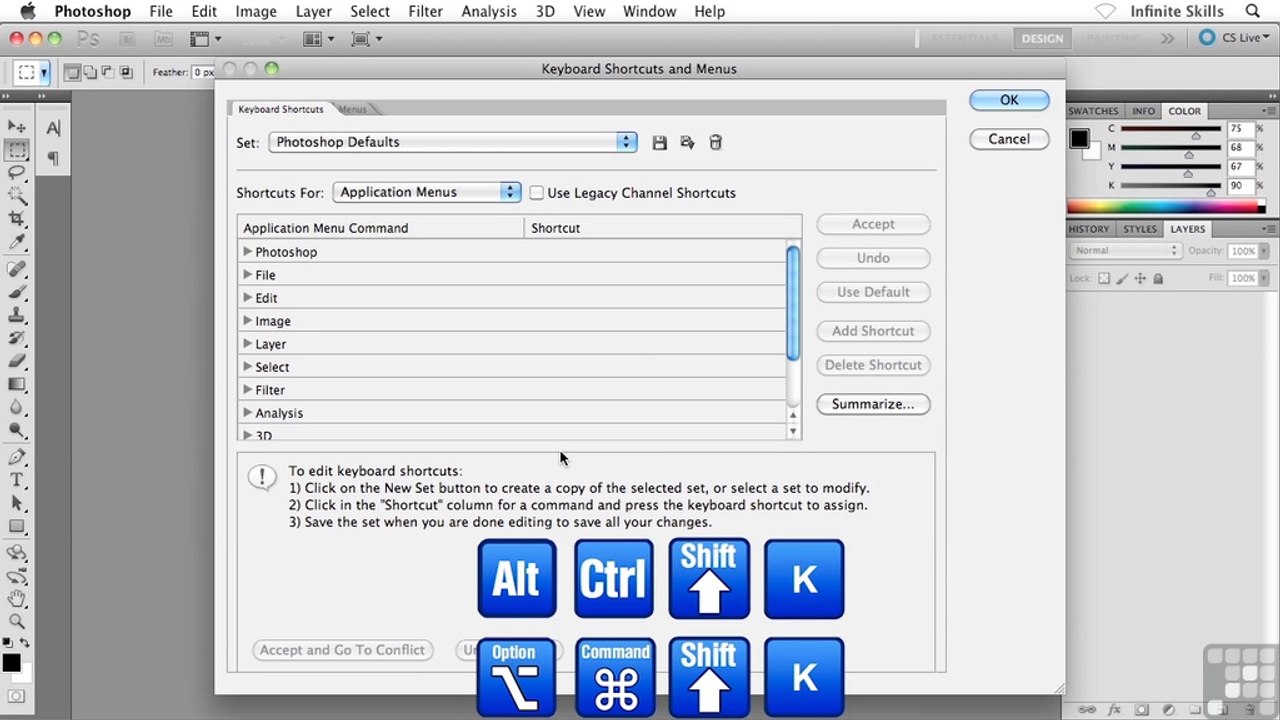This screenshot has width=1280, height=720.
Task: Expand the Layer menu commands
Action: click(x=247, y=344)
